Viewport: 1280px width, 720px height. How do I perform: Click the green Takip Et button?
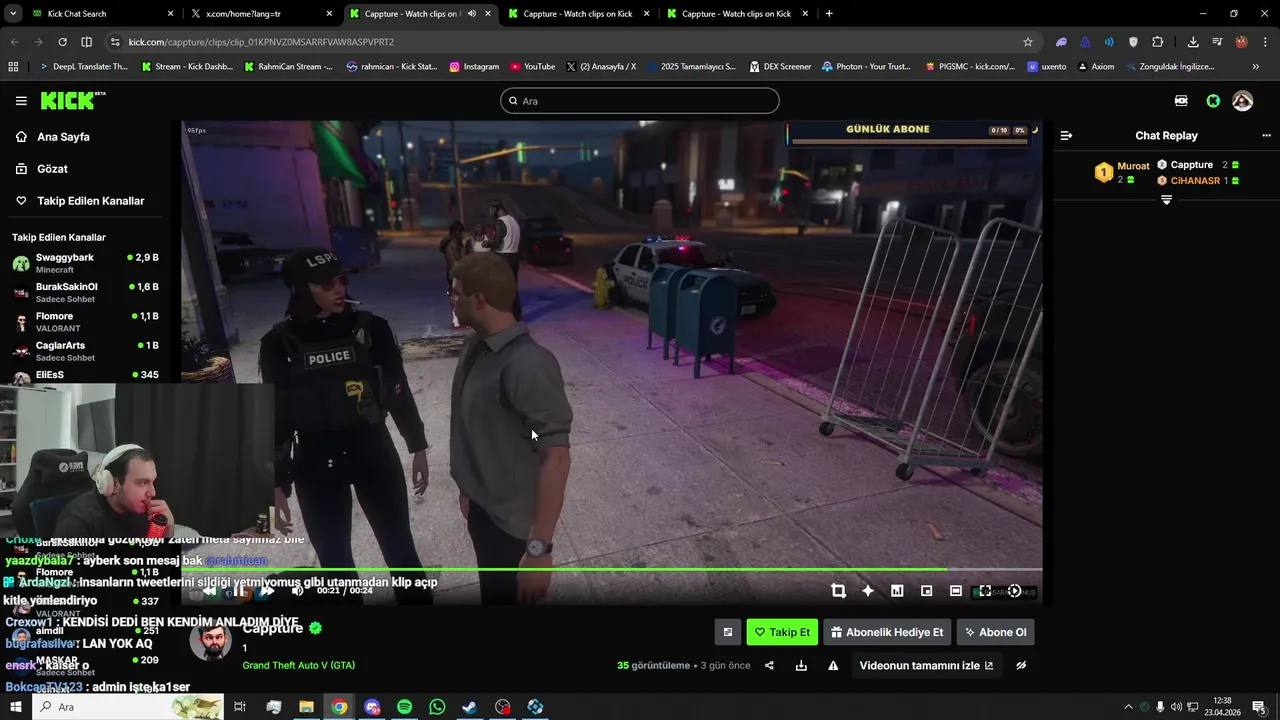pos(782,632)
